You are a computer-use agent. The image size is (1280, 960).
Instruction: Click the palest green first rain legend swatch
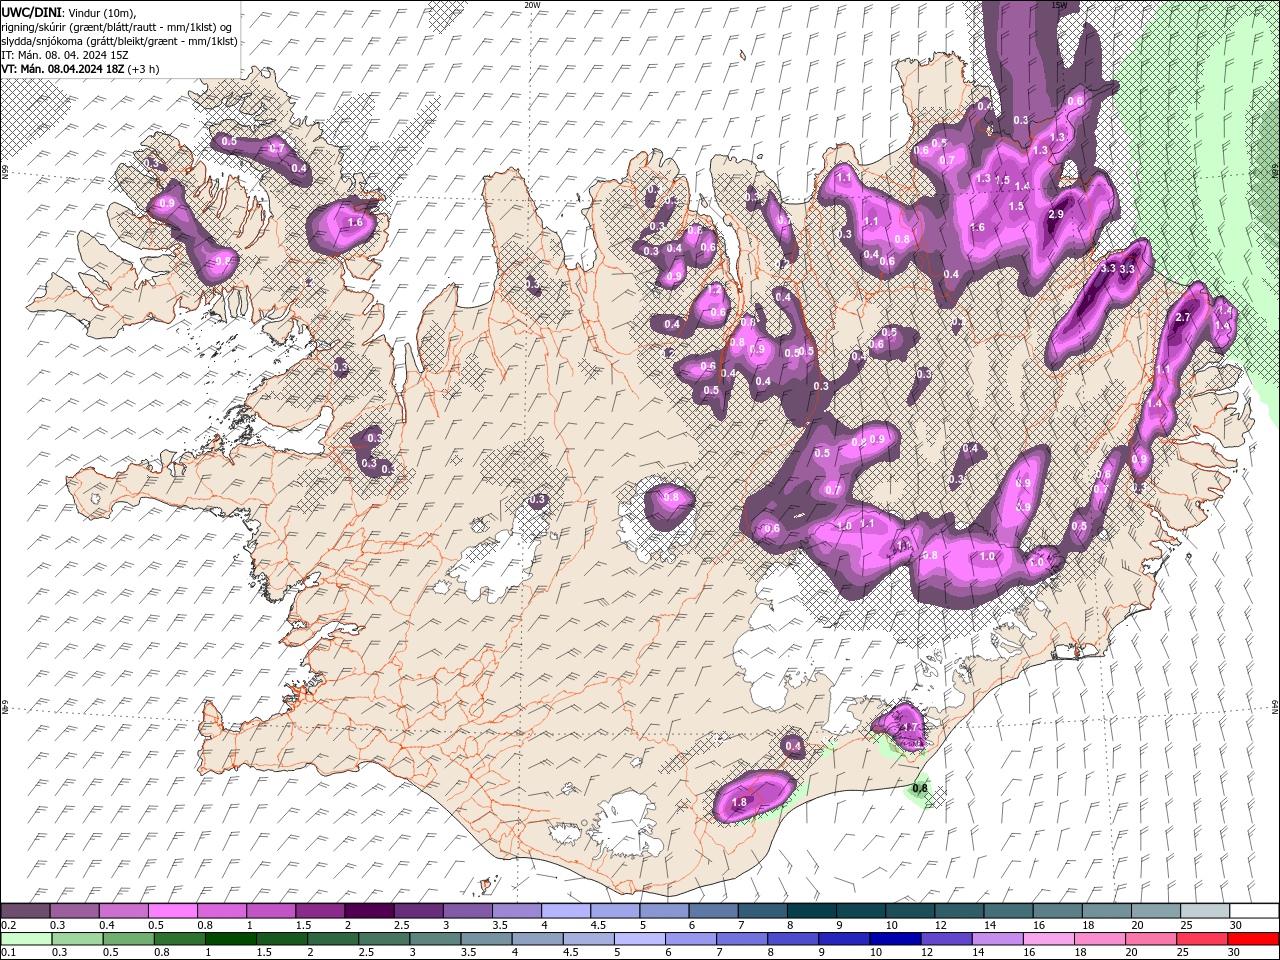25,939
